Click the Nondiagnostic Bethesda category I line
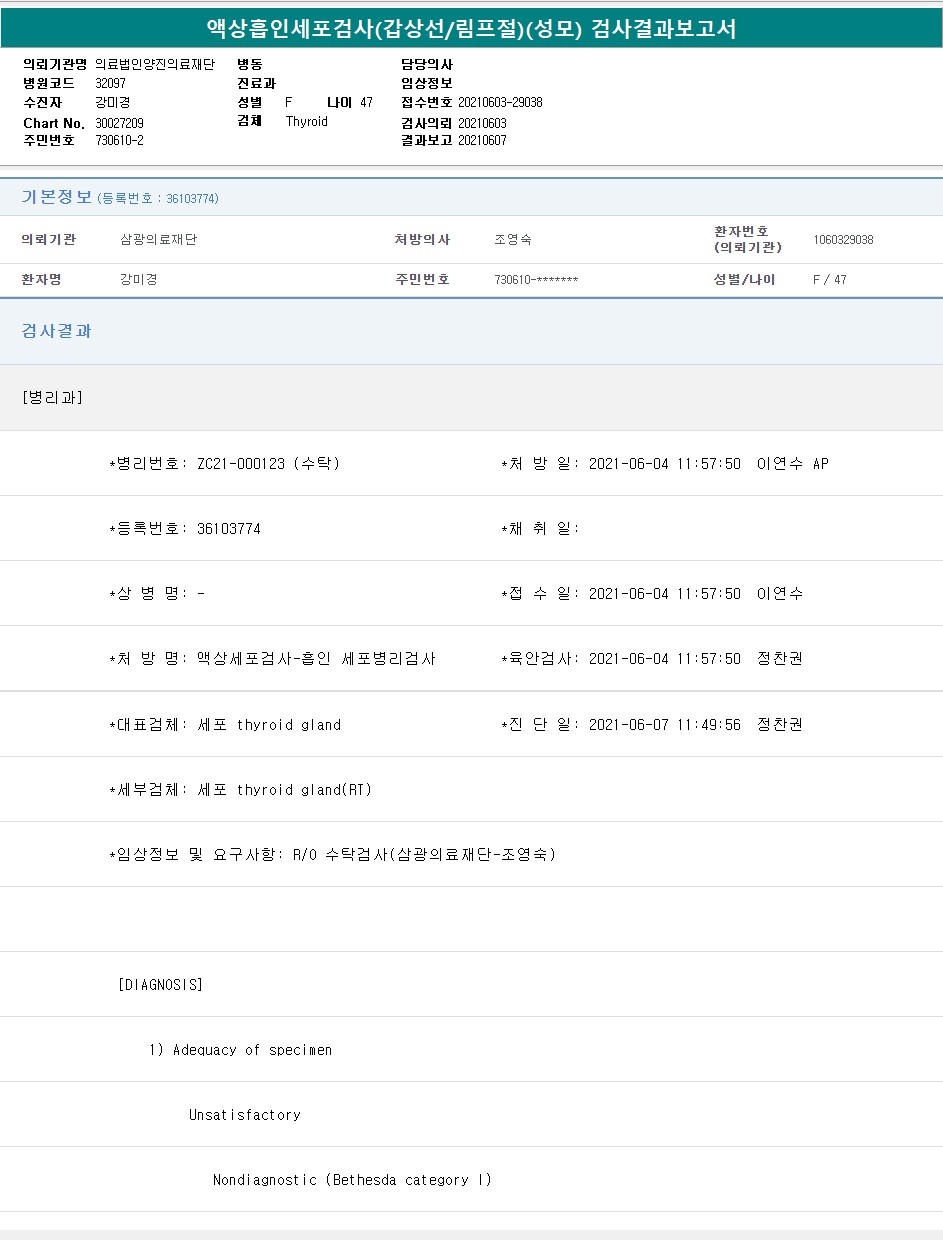The height and width of the screenshot is (1240, 943). (352, 1180)
